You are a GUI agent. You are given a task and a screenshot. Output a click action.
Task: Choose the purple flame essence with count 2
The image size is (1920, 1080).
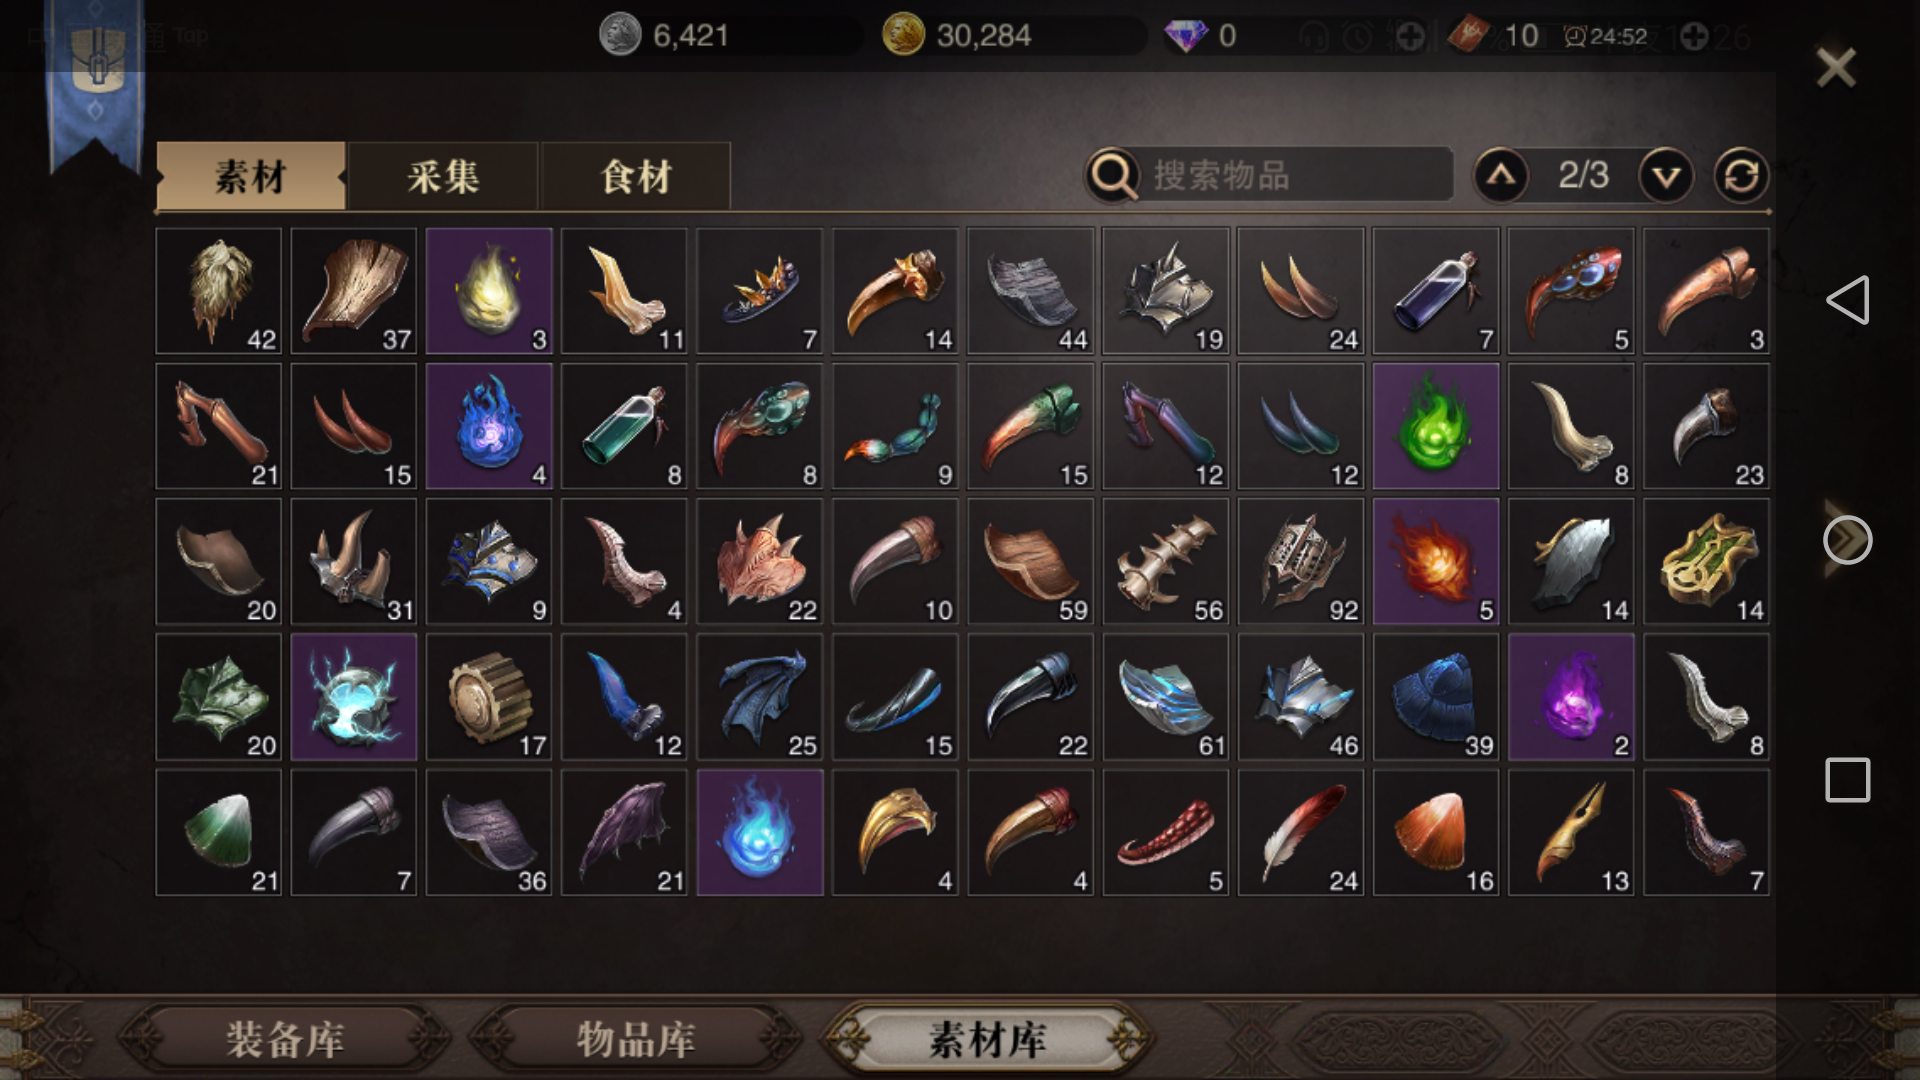[x=1570, y=697]
